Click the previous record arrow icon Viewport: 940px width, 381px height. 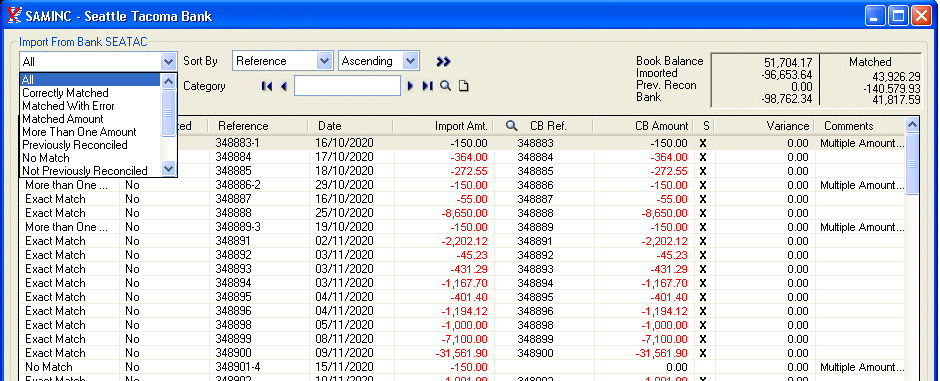(x=284, y=86)
